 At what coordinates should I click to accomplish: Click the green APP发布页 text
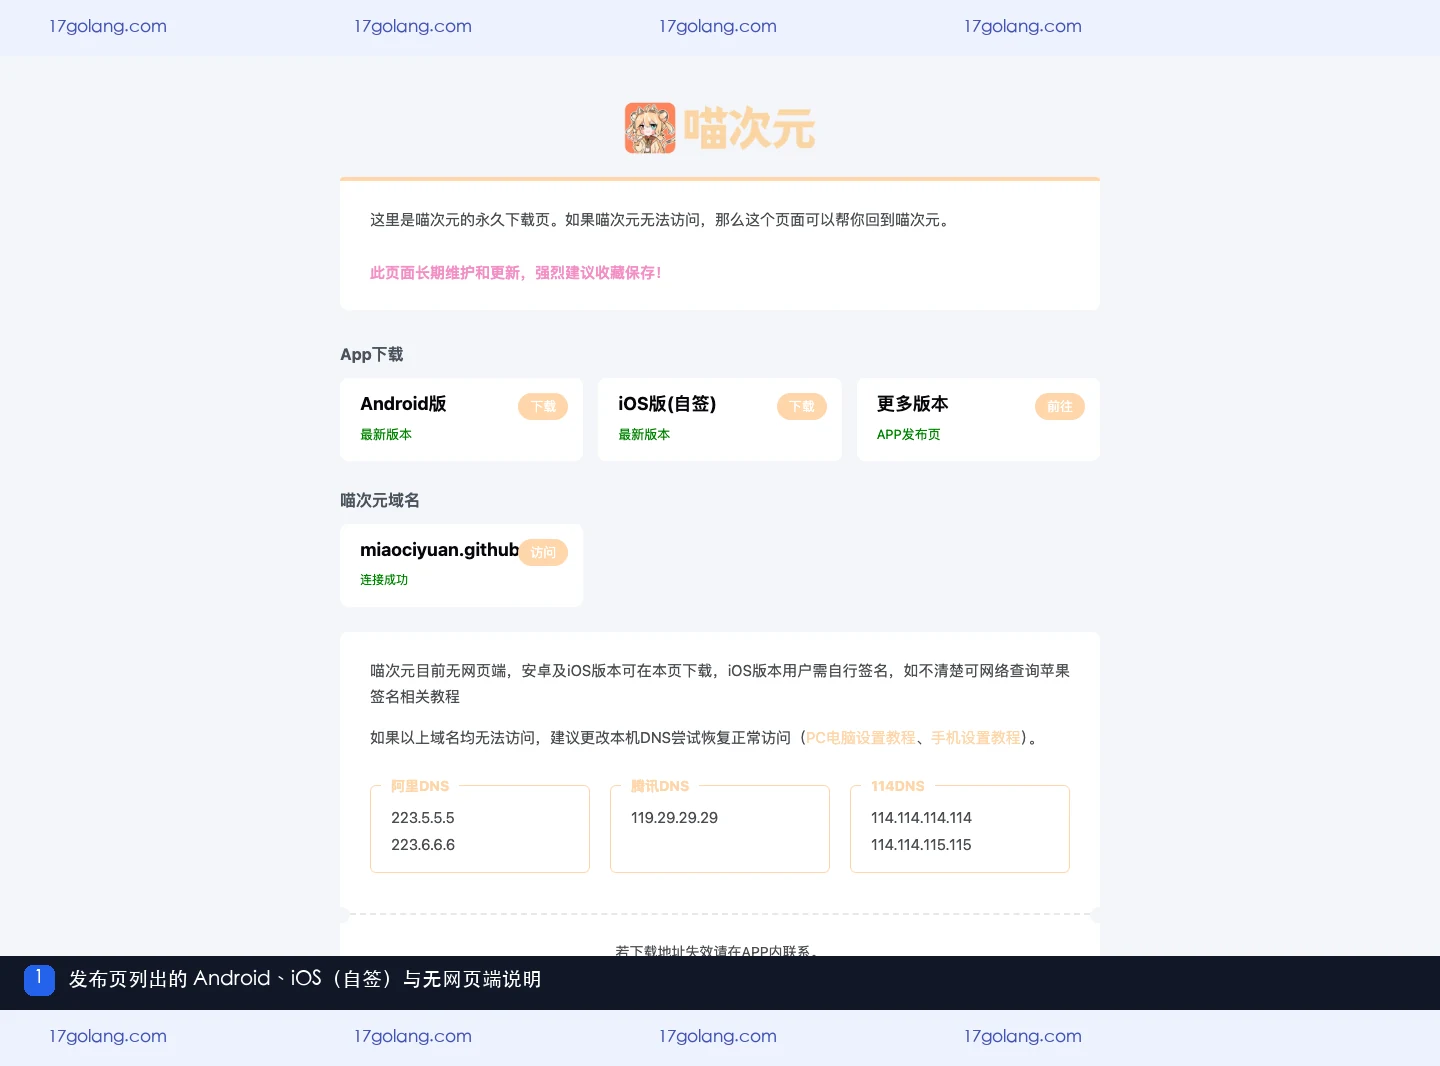[x=908, y=435]
